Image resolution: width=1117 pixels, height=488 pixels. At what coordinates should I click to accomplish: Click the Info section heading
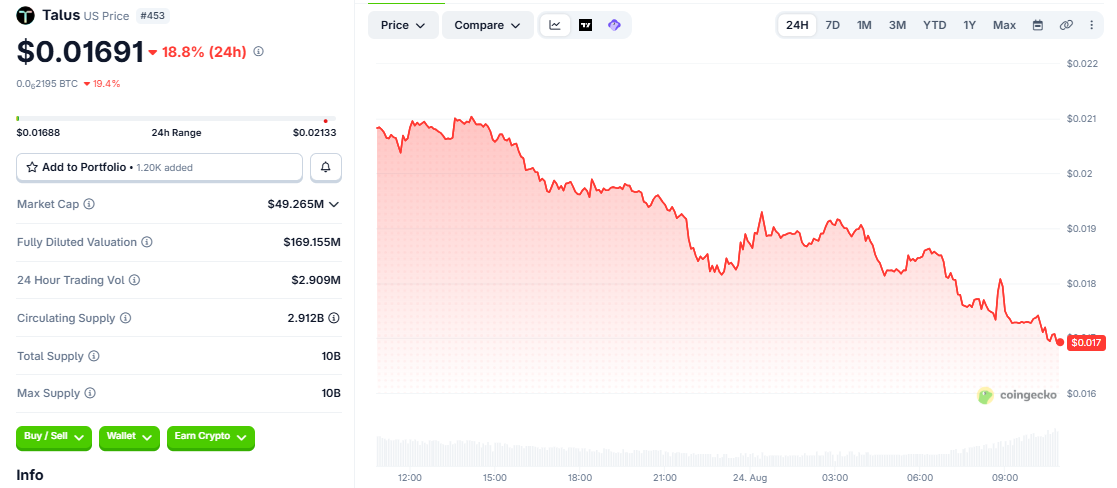click(x=30, y=475)
